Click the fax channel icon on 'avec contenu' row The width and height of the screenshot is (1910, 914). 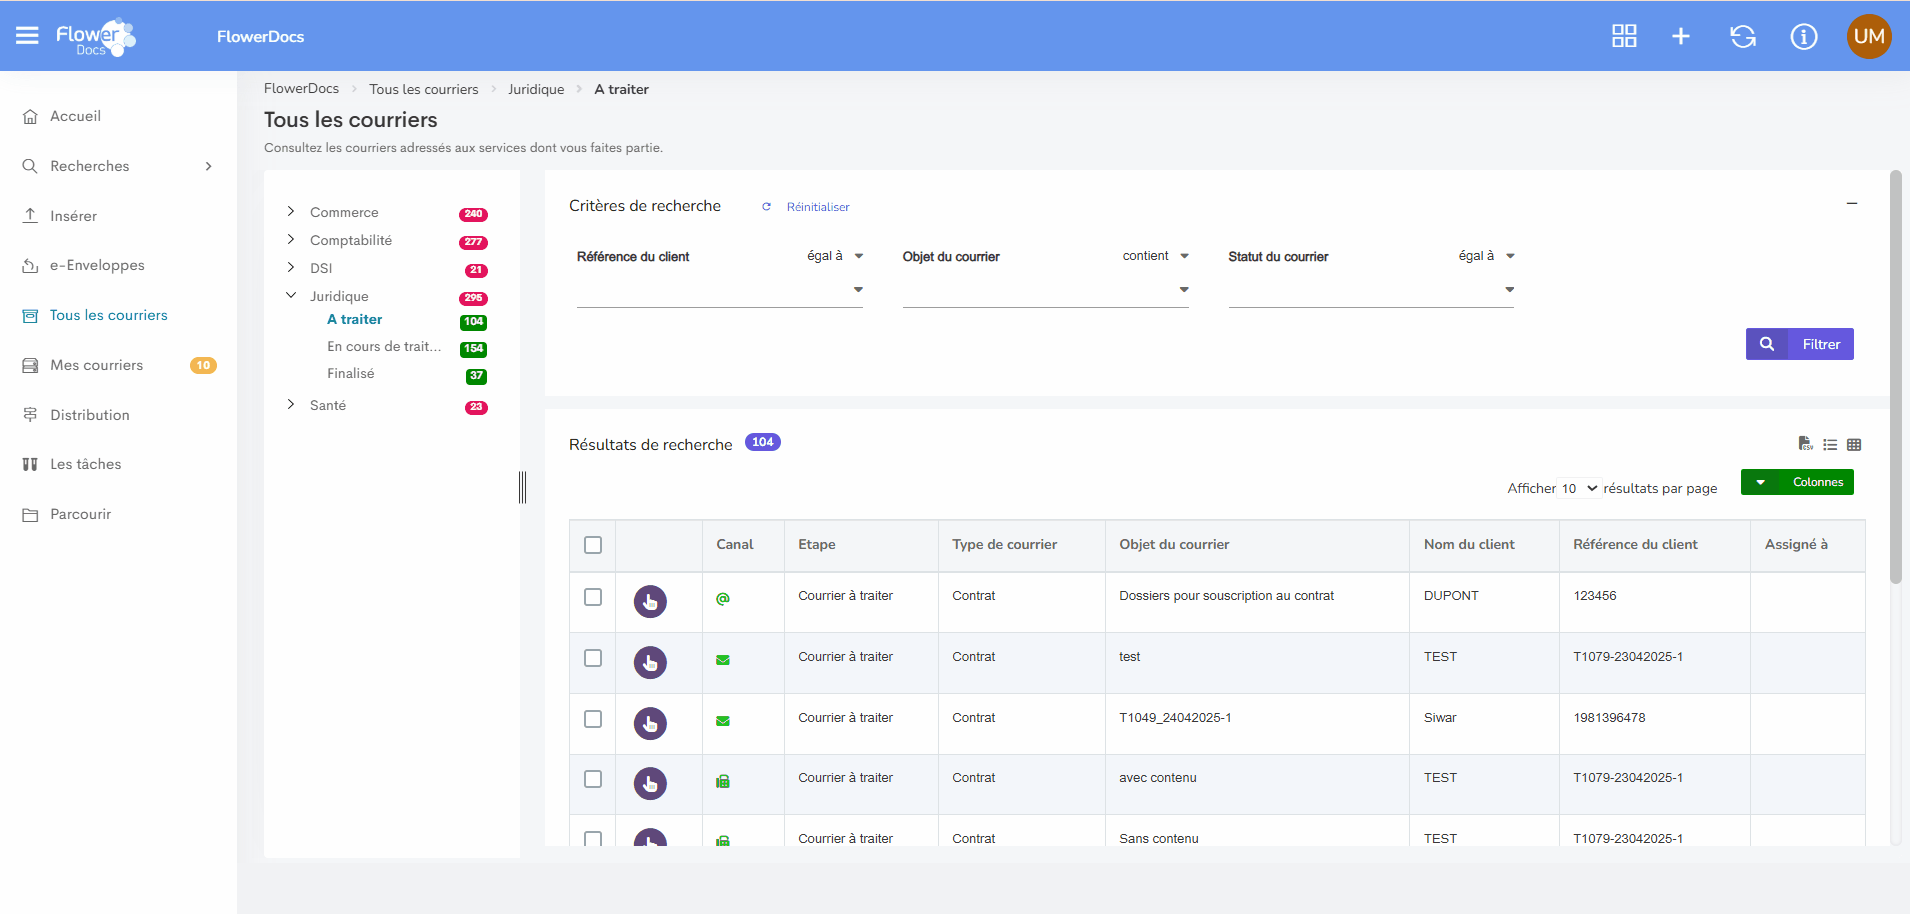click(723, 781)
